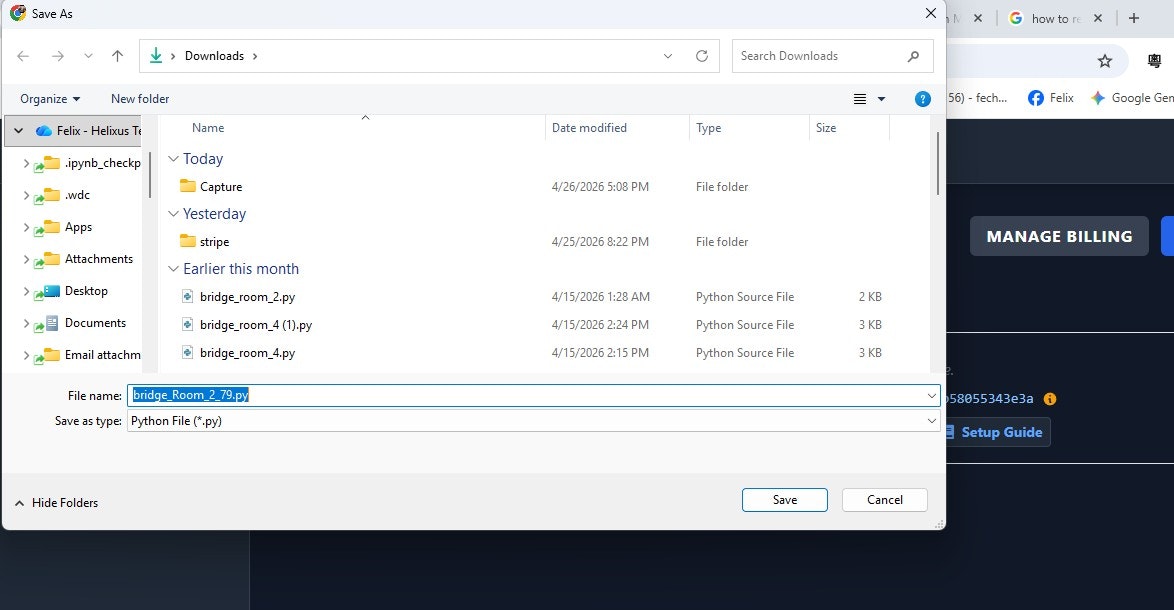The width and height of the screenshot is (1174, 610).
Task: Select the .wdc folder in tree
Action: coord(77,195)
